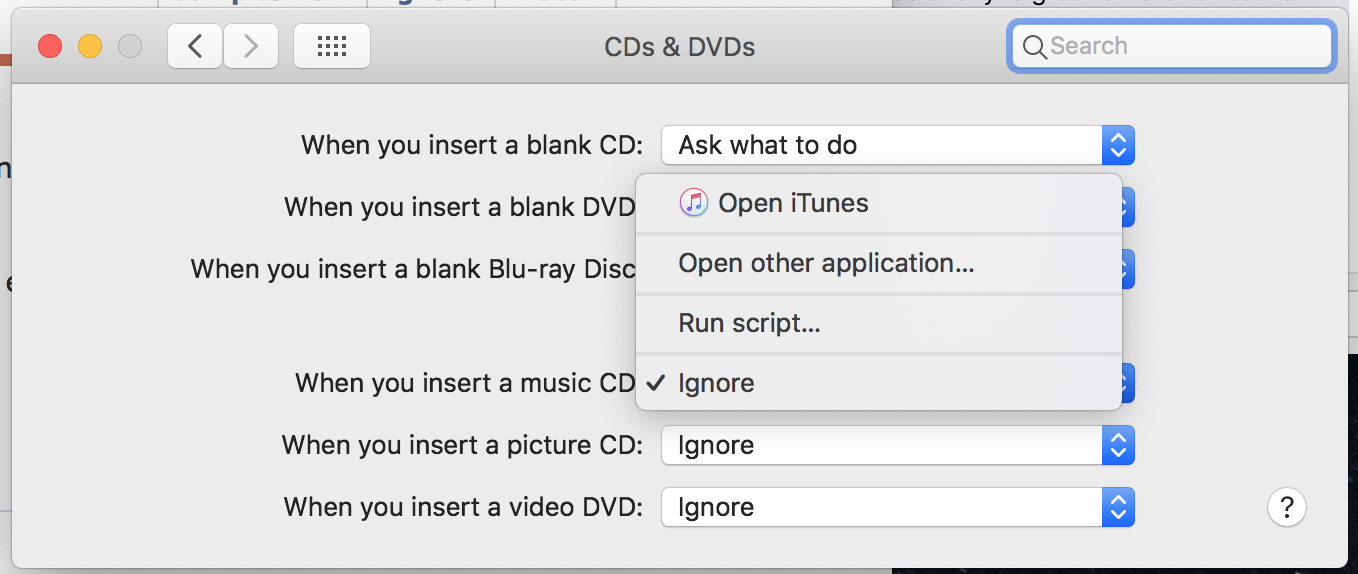Choose Run script… from the menu
1358x574 pixels.
tap(878, 323)
